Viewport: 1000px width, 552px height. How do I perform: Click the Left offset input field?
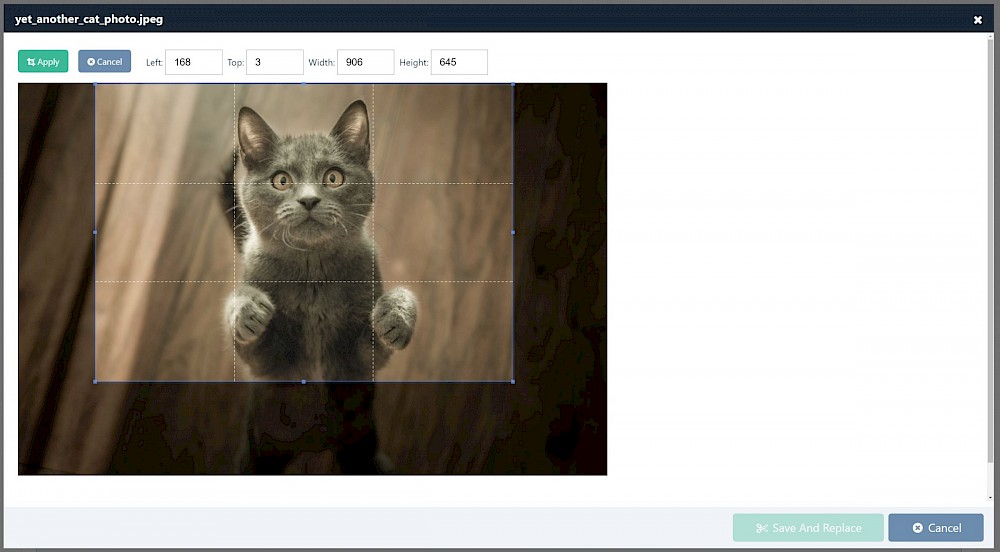(x=194, y=62)
